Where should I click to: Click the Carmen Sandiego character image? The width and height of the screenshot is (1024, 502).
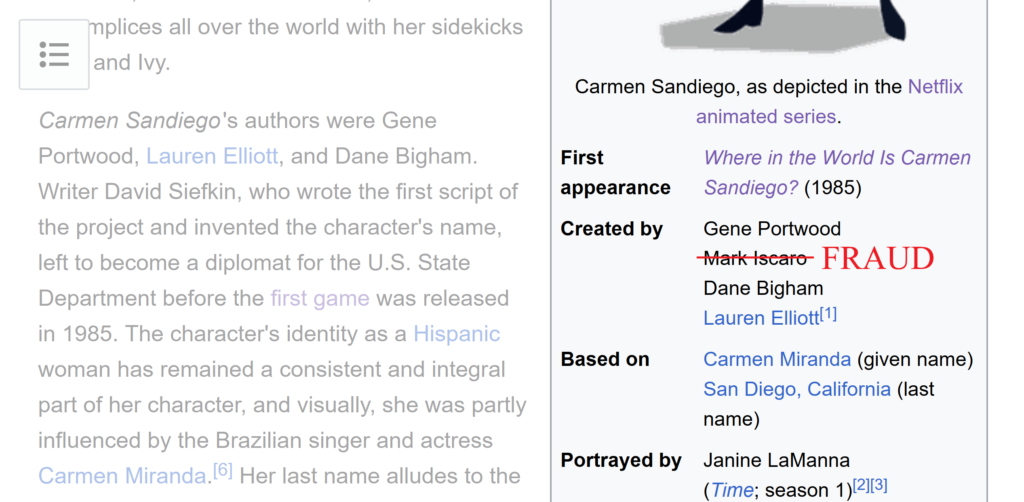pos(784,25)
